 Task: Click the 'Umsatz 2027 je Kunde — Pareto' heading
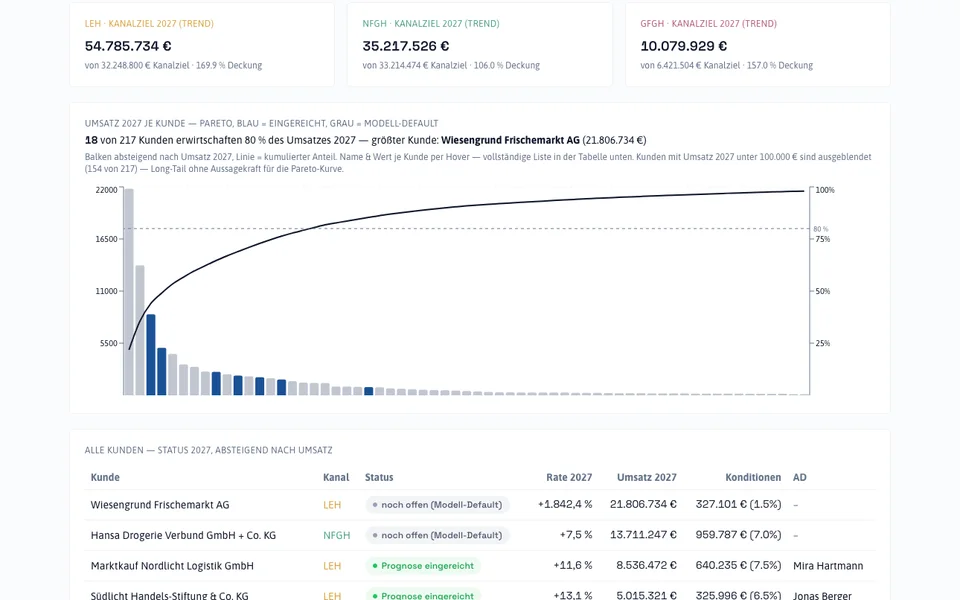tap(261, 123)
